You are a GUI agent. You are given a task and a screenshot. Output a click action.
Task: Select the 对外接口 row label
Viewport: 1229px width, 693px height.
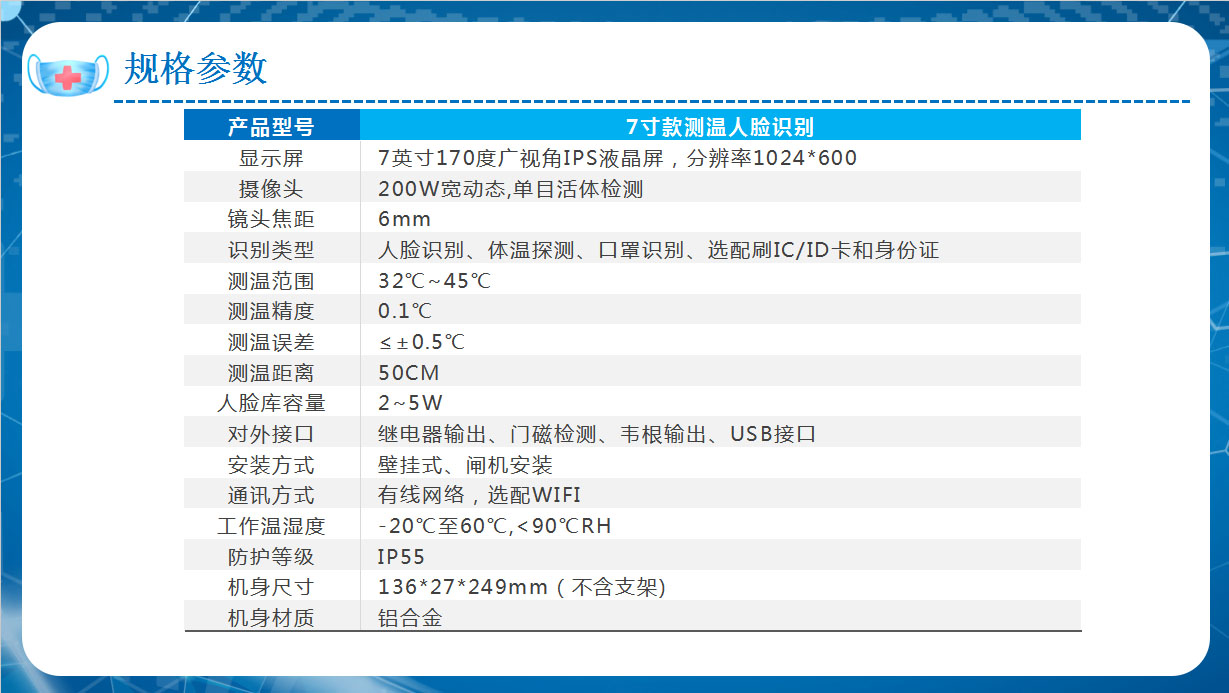point(271,434)
